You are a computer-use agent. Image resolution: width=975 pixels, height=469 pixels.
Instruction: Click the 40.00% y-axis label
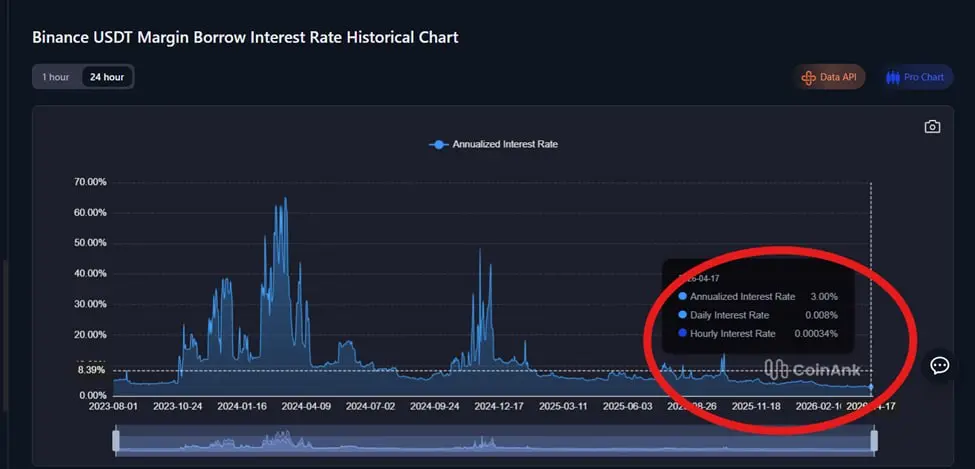pos(88,274)
